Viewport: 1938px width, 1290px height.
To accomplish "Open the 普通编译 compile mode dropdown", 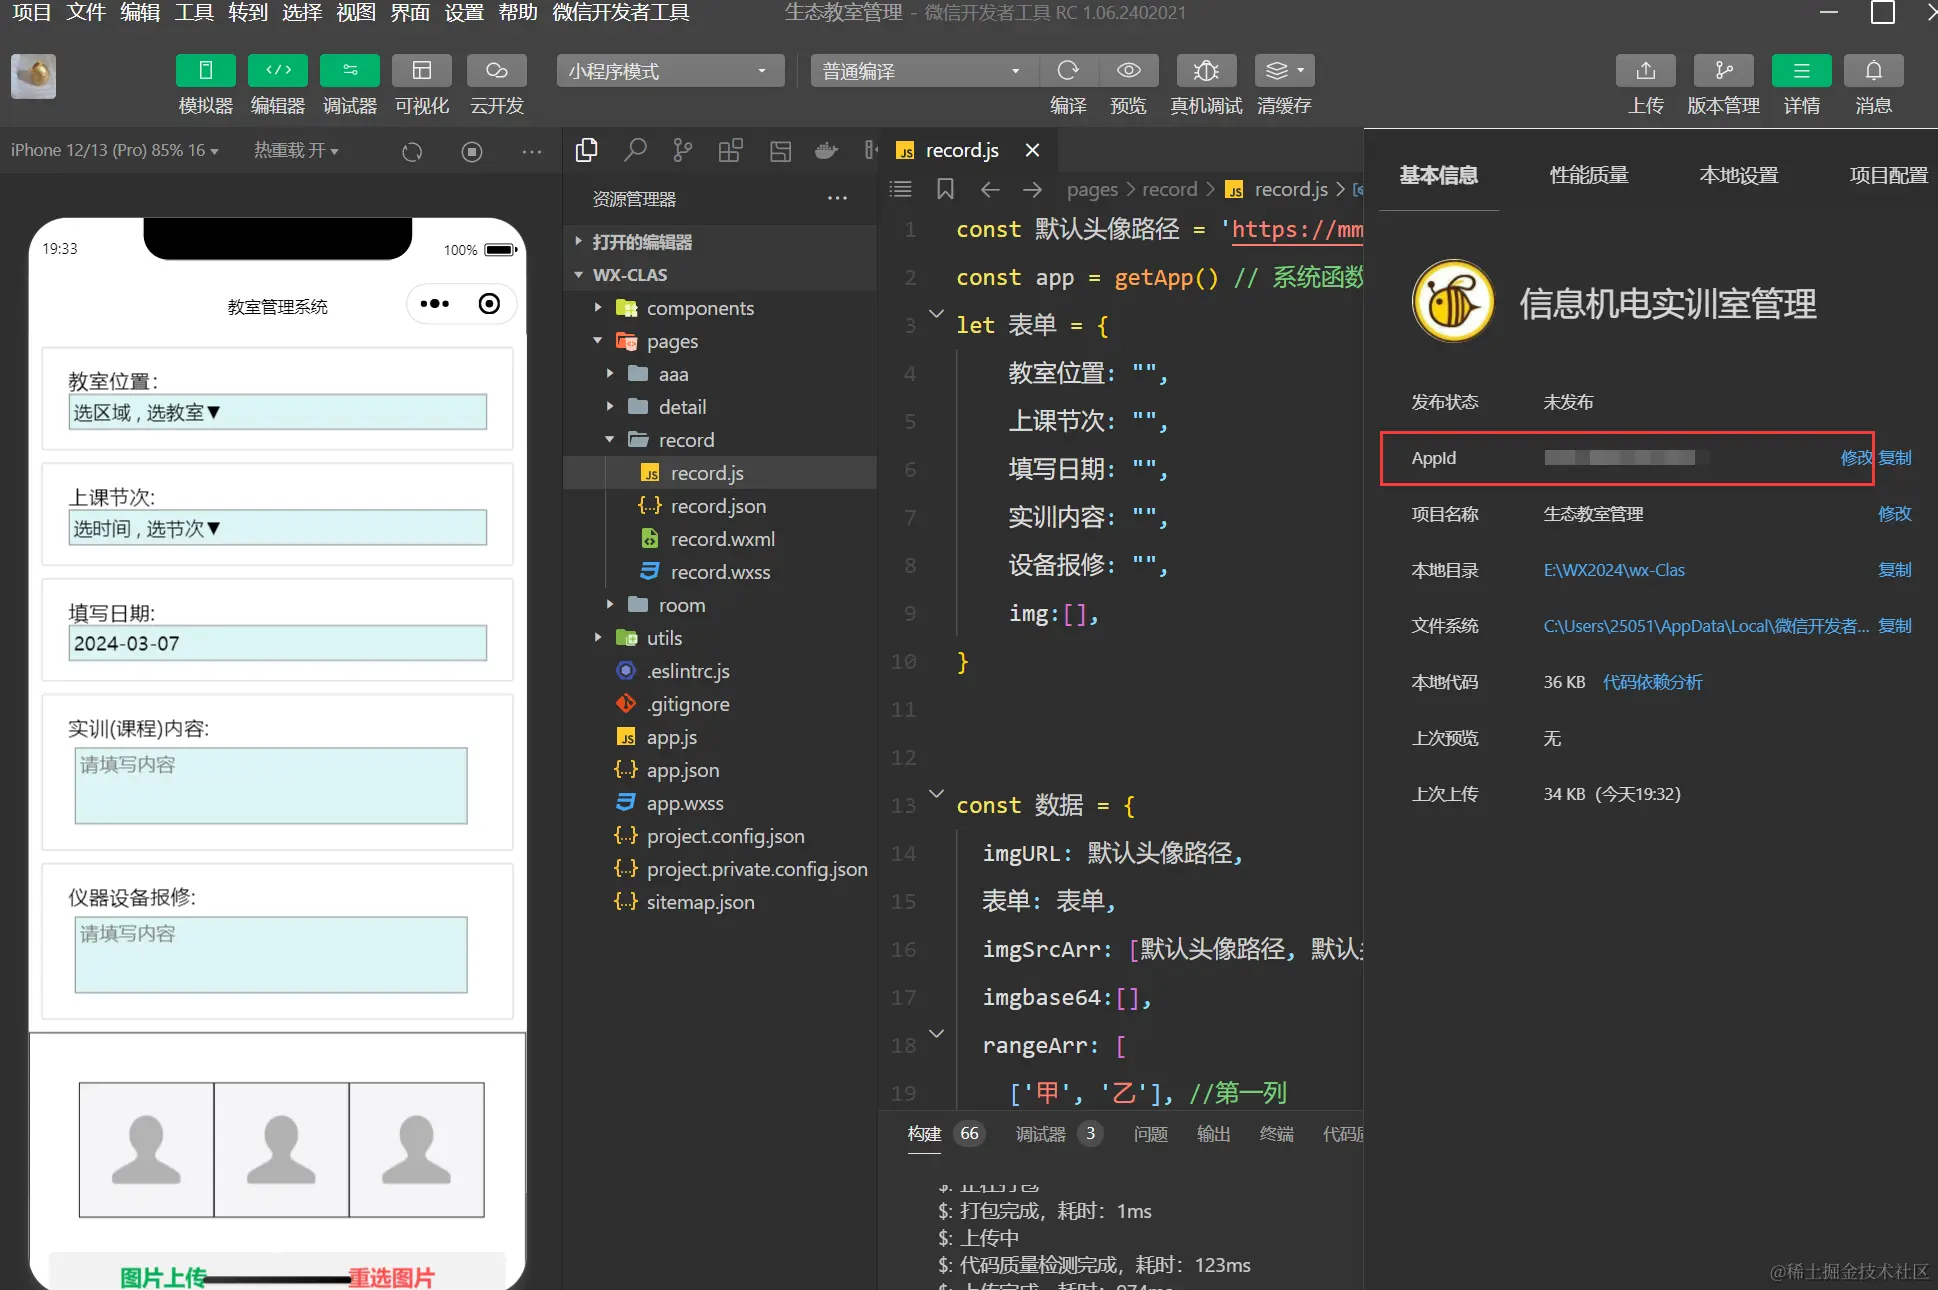I will [922, 70].
